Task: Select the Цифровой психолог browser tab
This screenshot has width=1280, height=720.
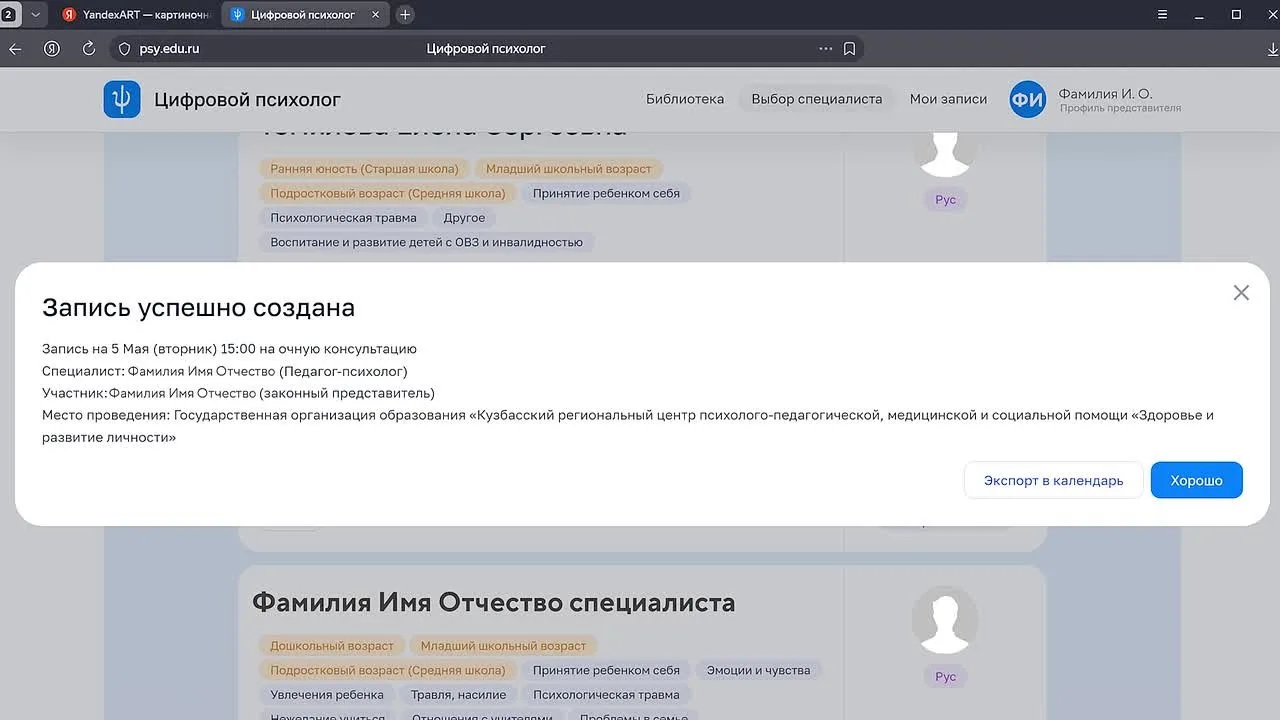Action: point(305,14)
